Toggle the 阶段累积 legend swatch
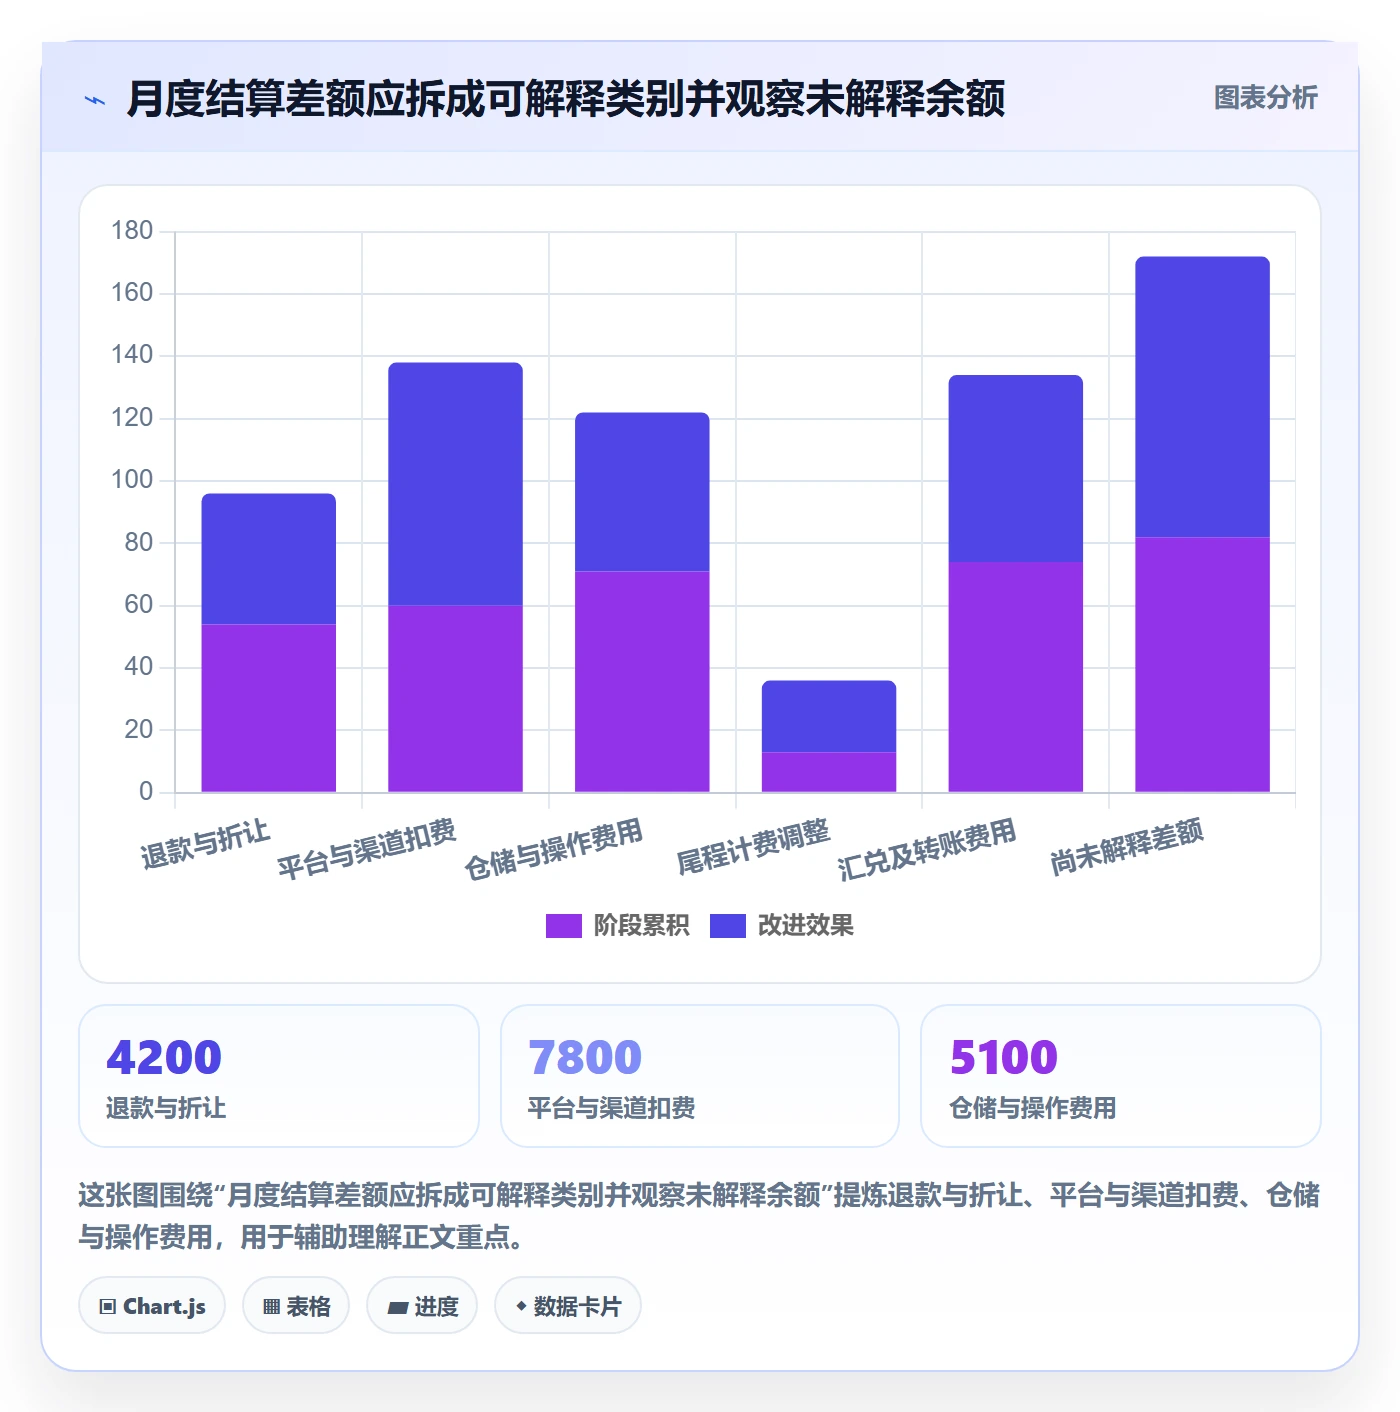Viewport: 1400px width, 1412px height. [563, 926]
